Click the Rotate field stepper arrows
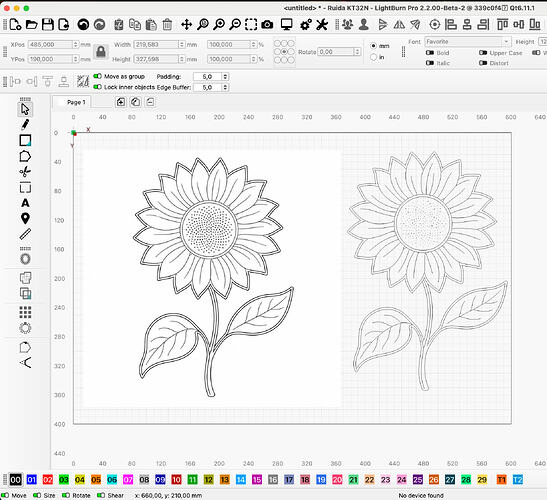 357,52
